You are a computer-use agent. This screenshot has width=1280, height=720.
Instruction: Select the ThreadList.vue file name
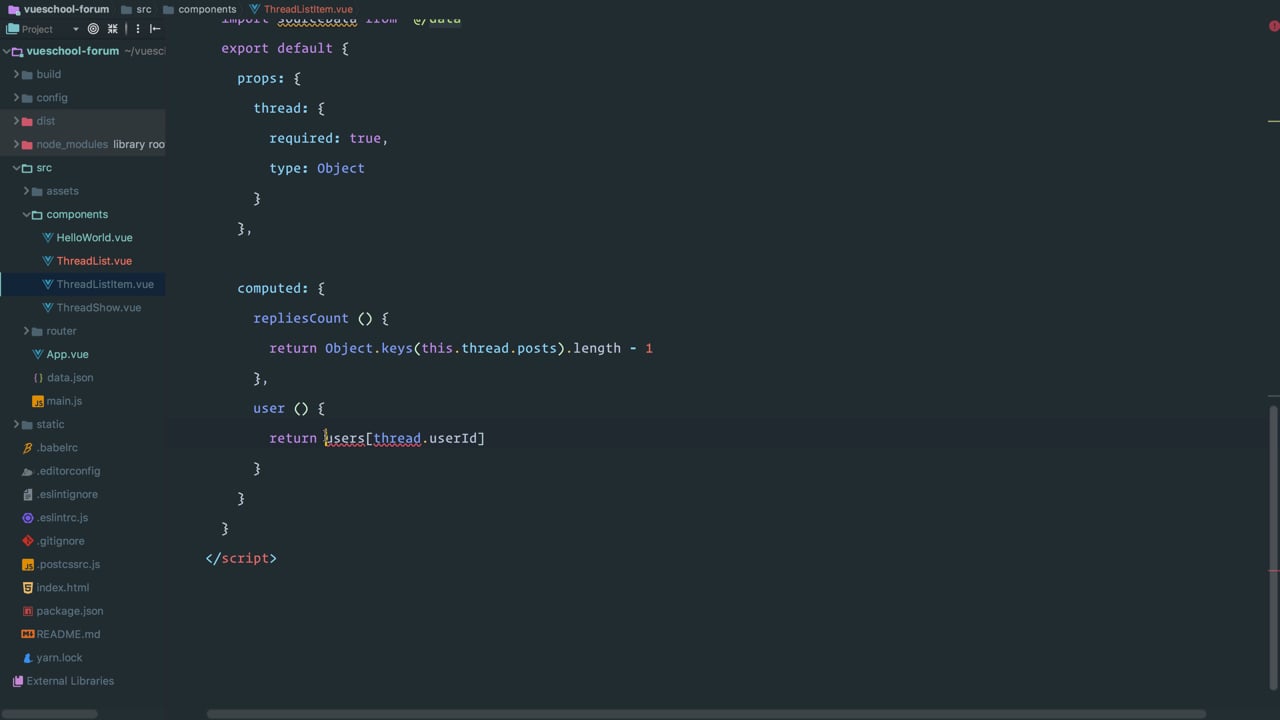pos(94,261)
